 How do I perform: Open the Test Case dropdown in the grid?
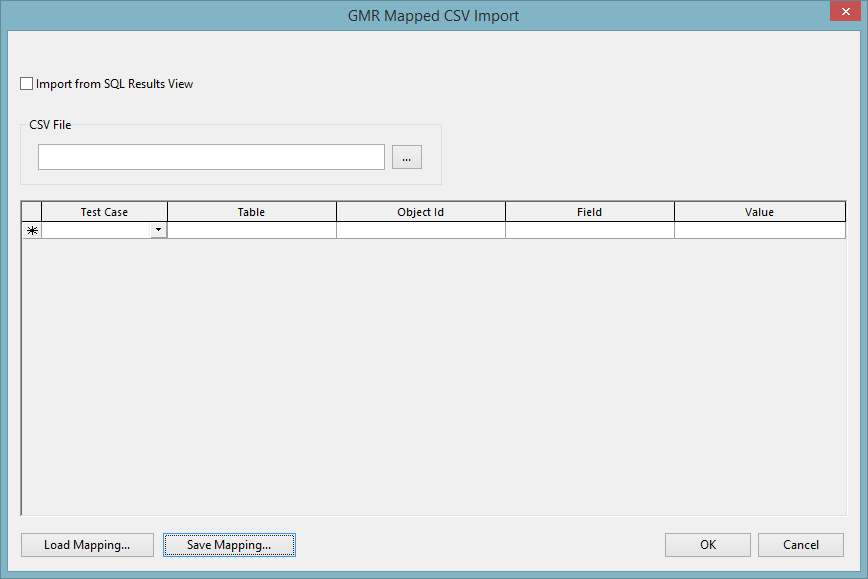click(x=158, y=230)
